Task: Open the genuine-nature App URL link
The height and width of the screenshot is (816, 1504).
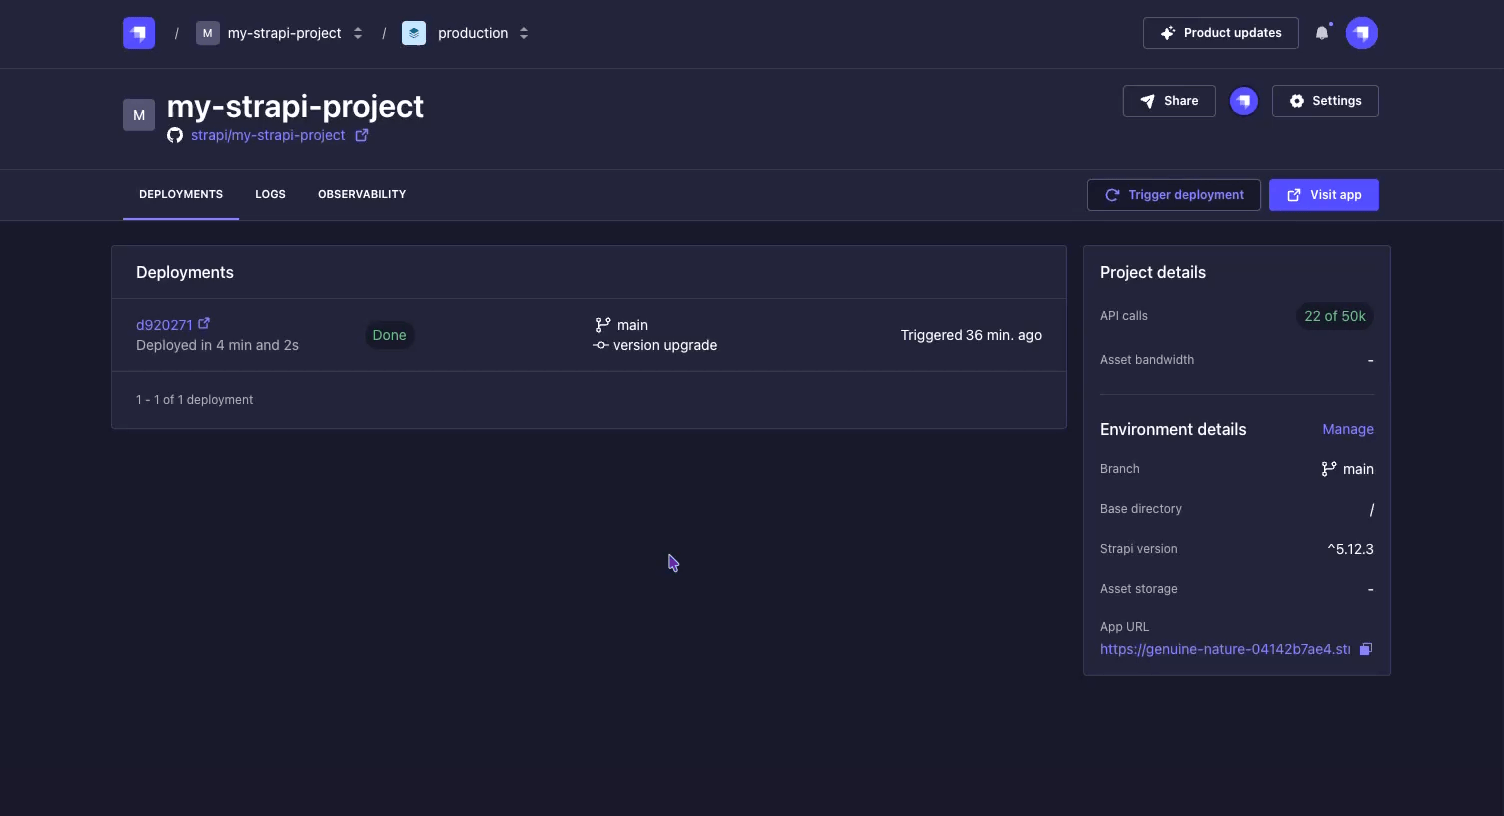Action: [1225, 649]
